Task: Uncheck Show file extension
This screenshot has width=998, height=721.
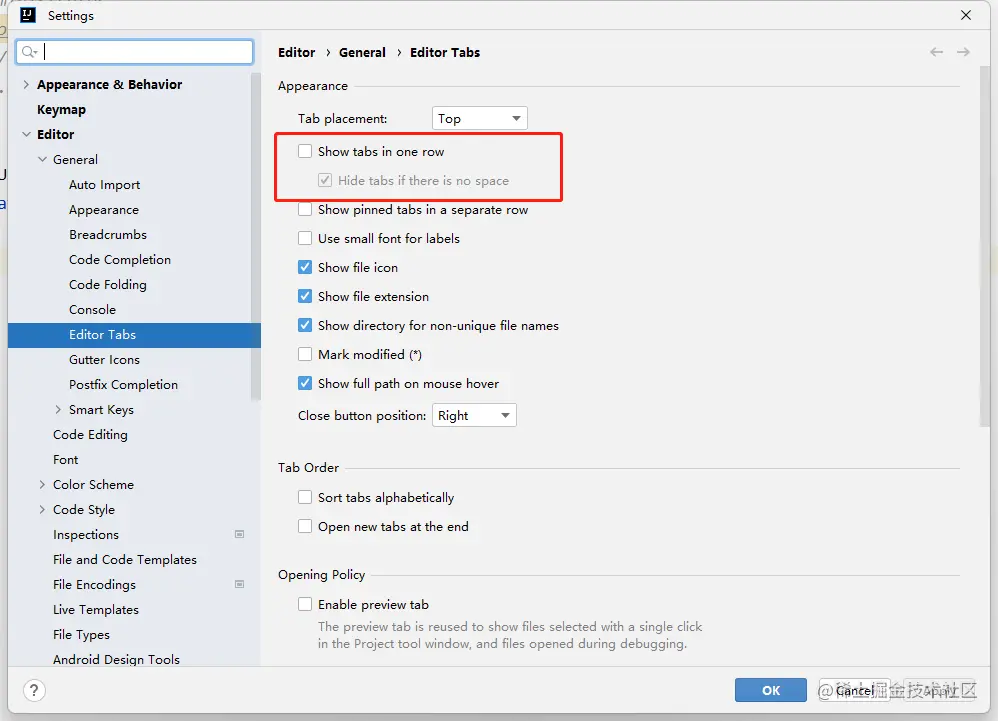Action: pos(305,297)
